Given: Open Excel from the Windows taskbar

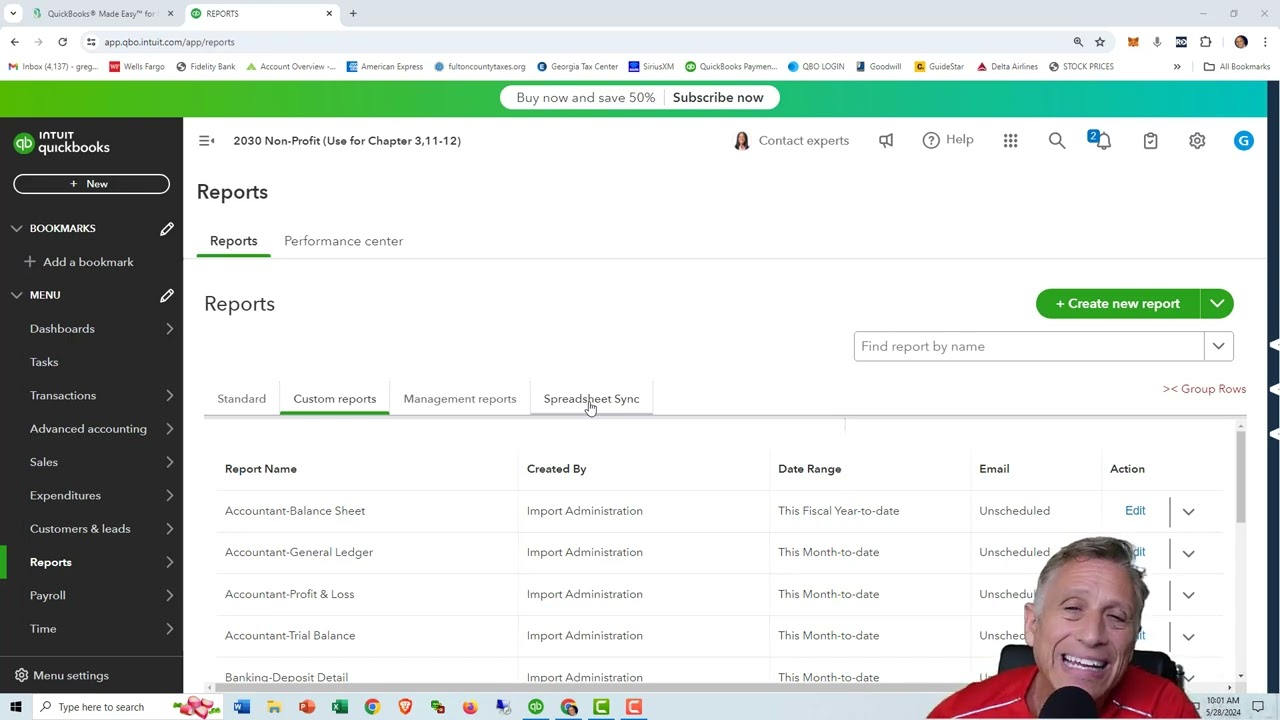Looking at the screenshot, I should 339,707.
